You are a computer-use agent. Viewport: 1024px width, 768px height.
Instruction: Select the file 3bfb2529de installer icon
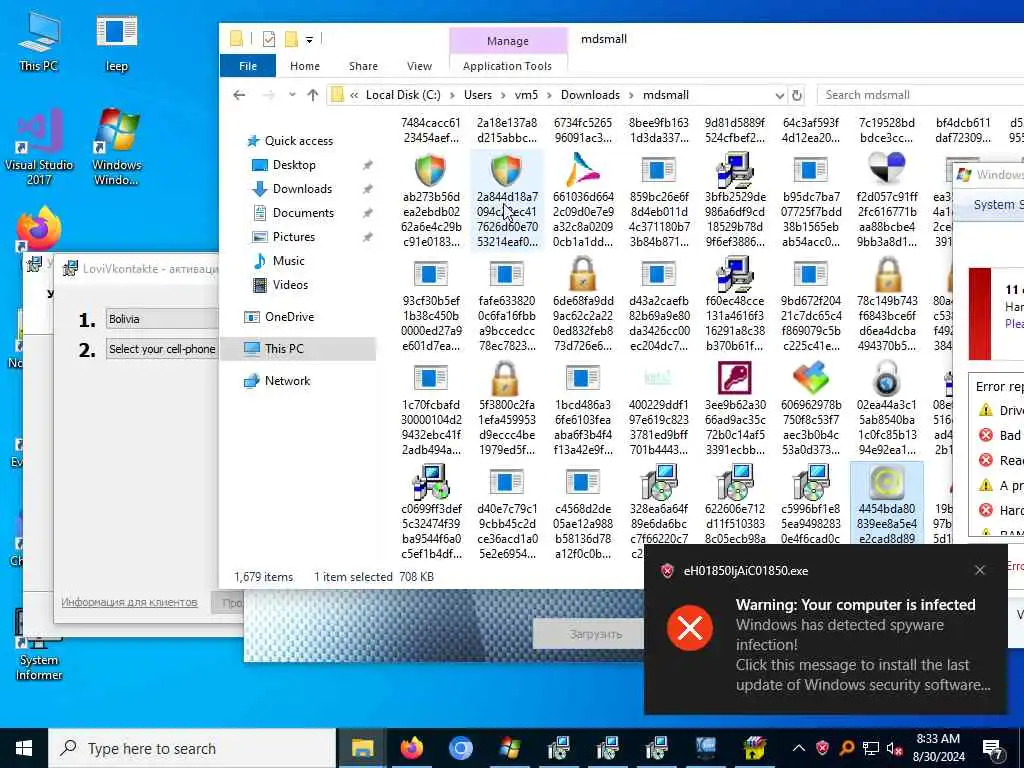[735, 200]
